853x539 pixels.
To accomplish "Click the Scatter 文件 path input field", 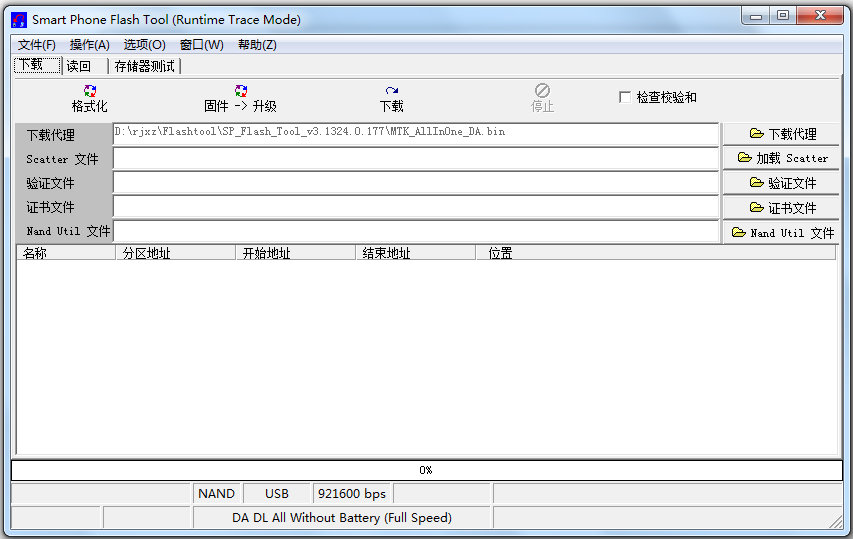I will 415,158.
